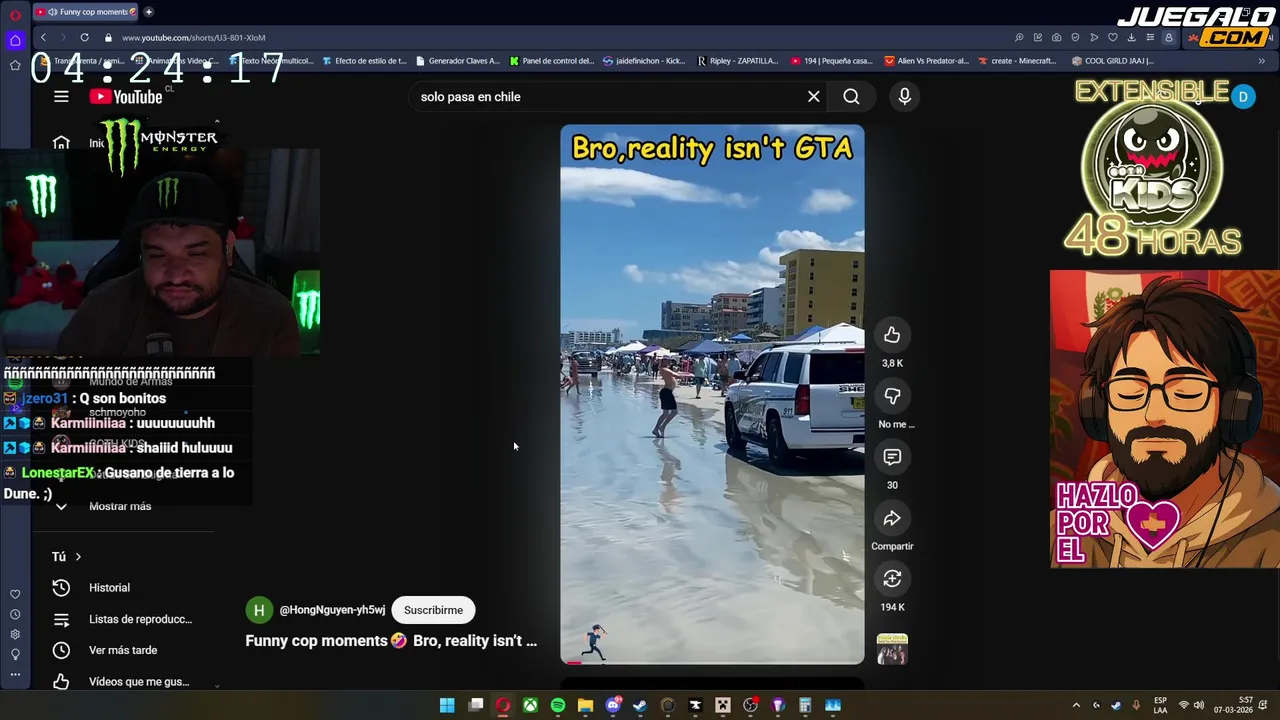Screen dimensions: 1280x720
Task: Open 'Panel de control del...' bookmark
Action: [551, 61]
